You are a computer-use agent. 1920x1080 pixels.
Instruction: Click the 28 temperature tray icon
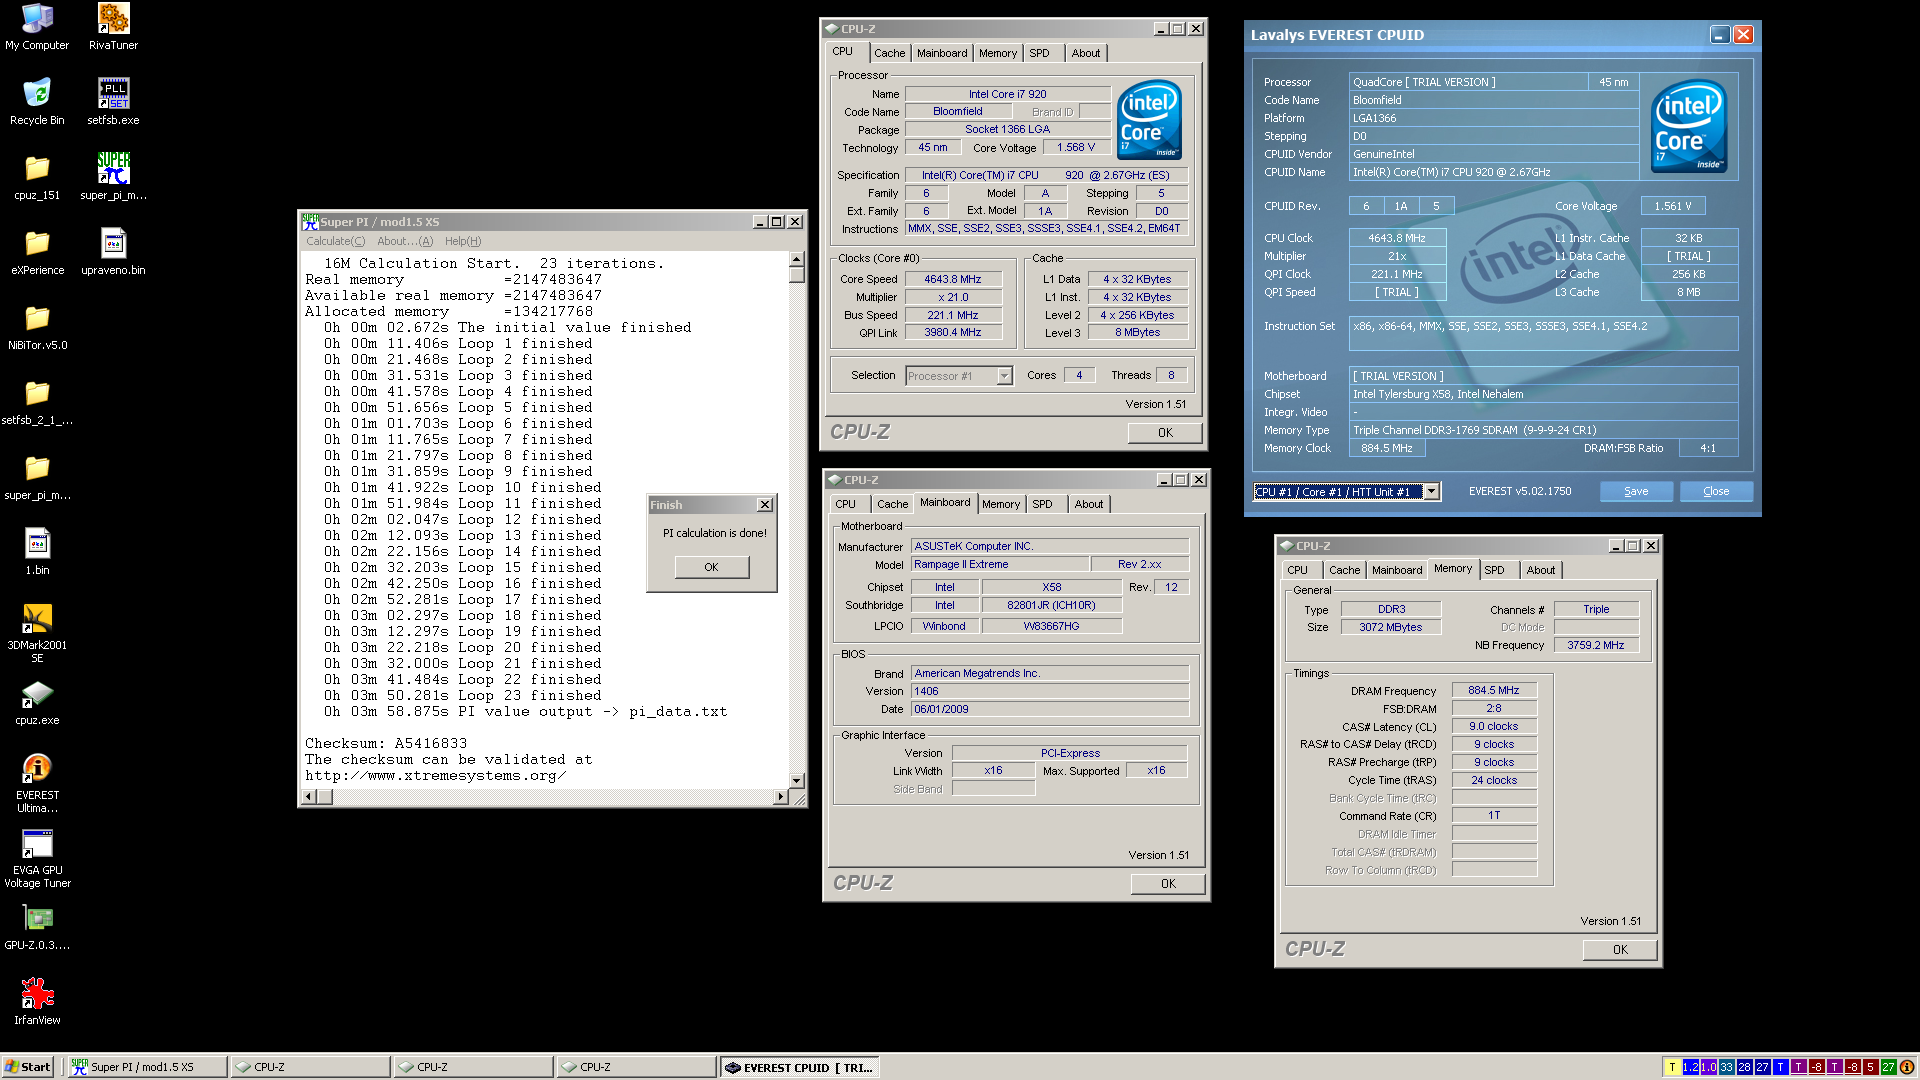tap(1744, 1067)
